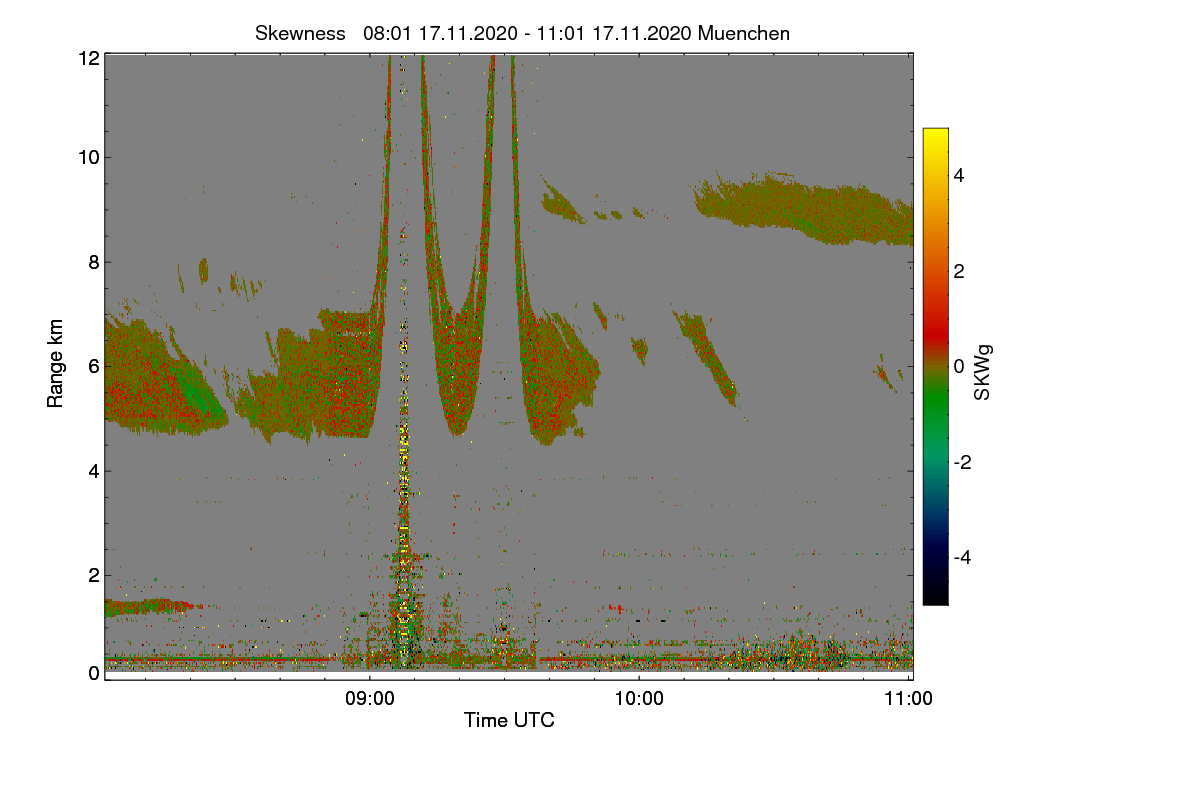Click the "Muenchen" word in the title
This screenshot has width=1200, height=800.
pos(744,33)
